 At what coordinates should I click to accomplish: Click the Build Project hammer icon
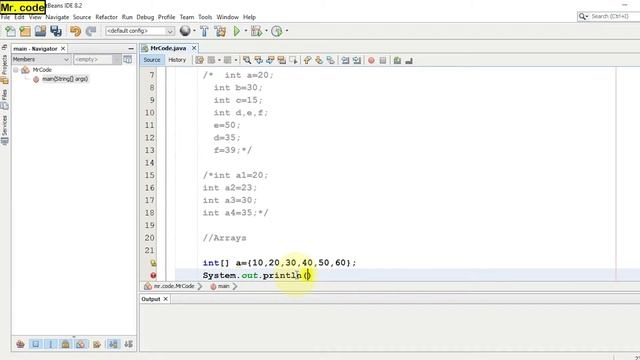(x=204, y=31)
